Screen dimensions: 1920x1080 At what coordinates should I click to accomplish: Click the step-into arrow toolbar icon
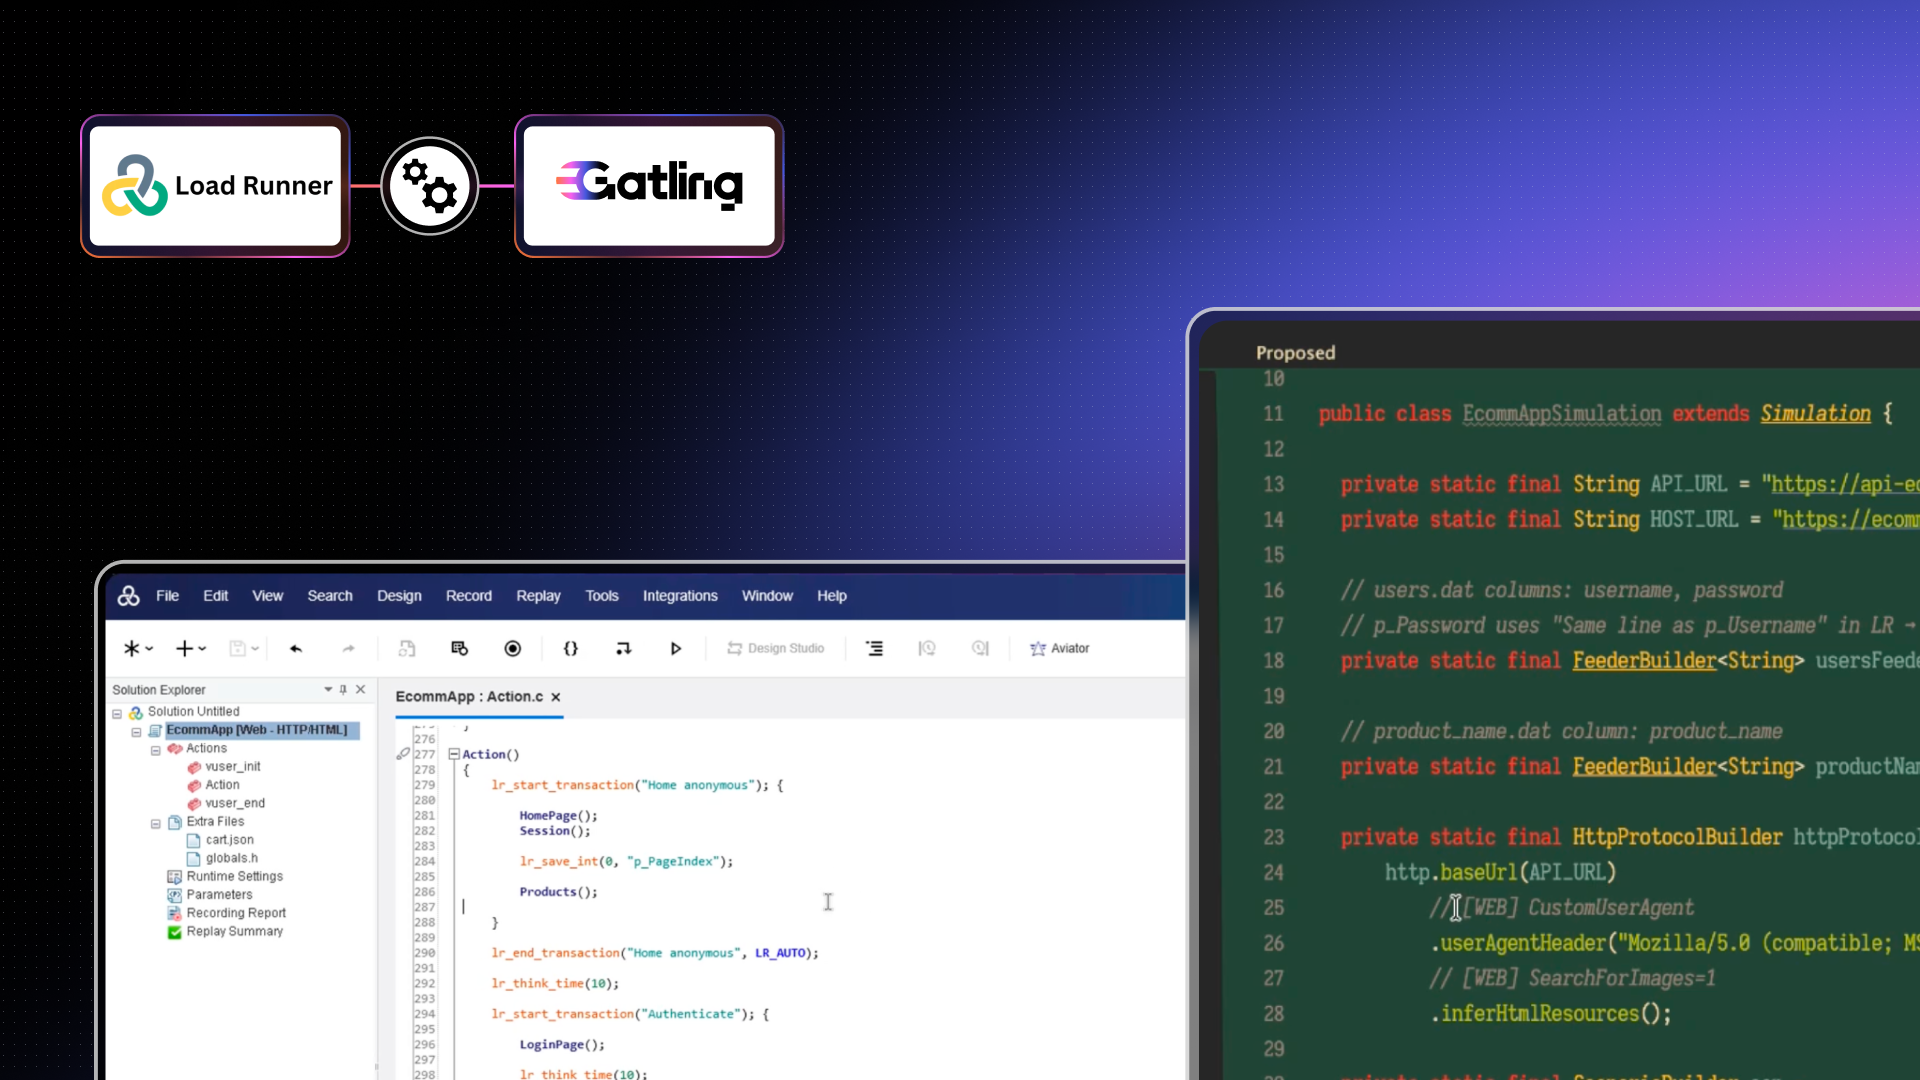(623, 648)
